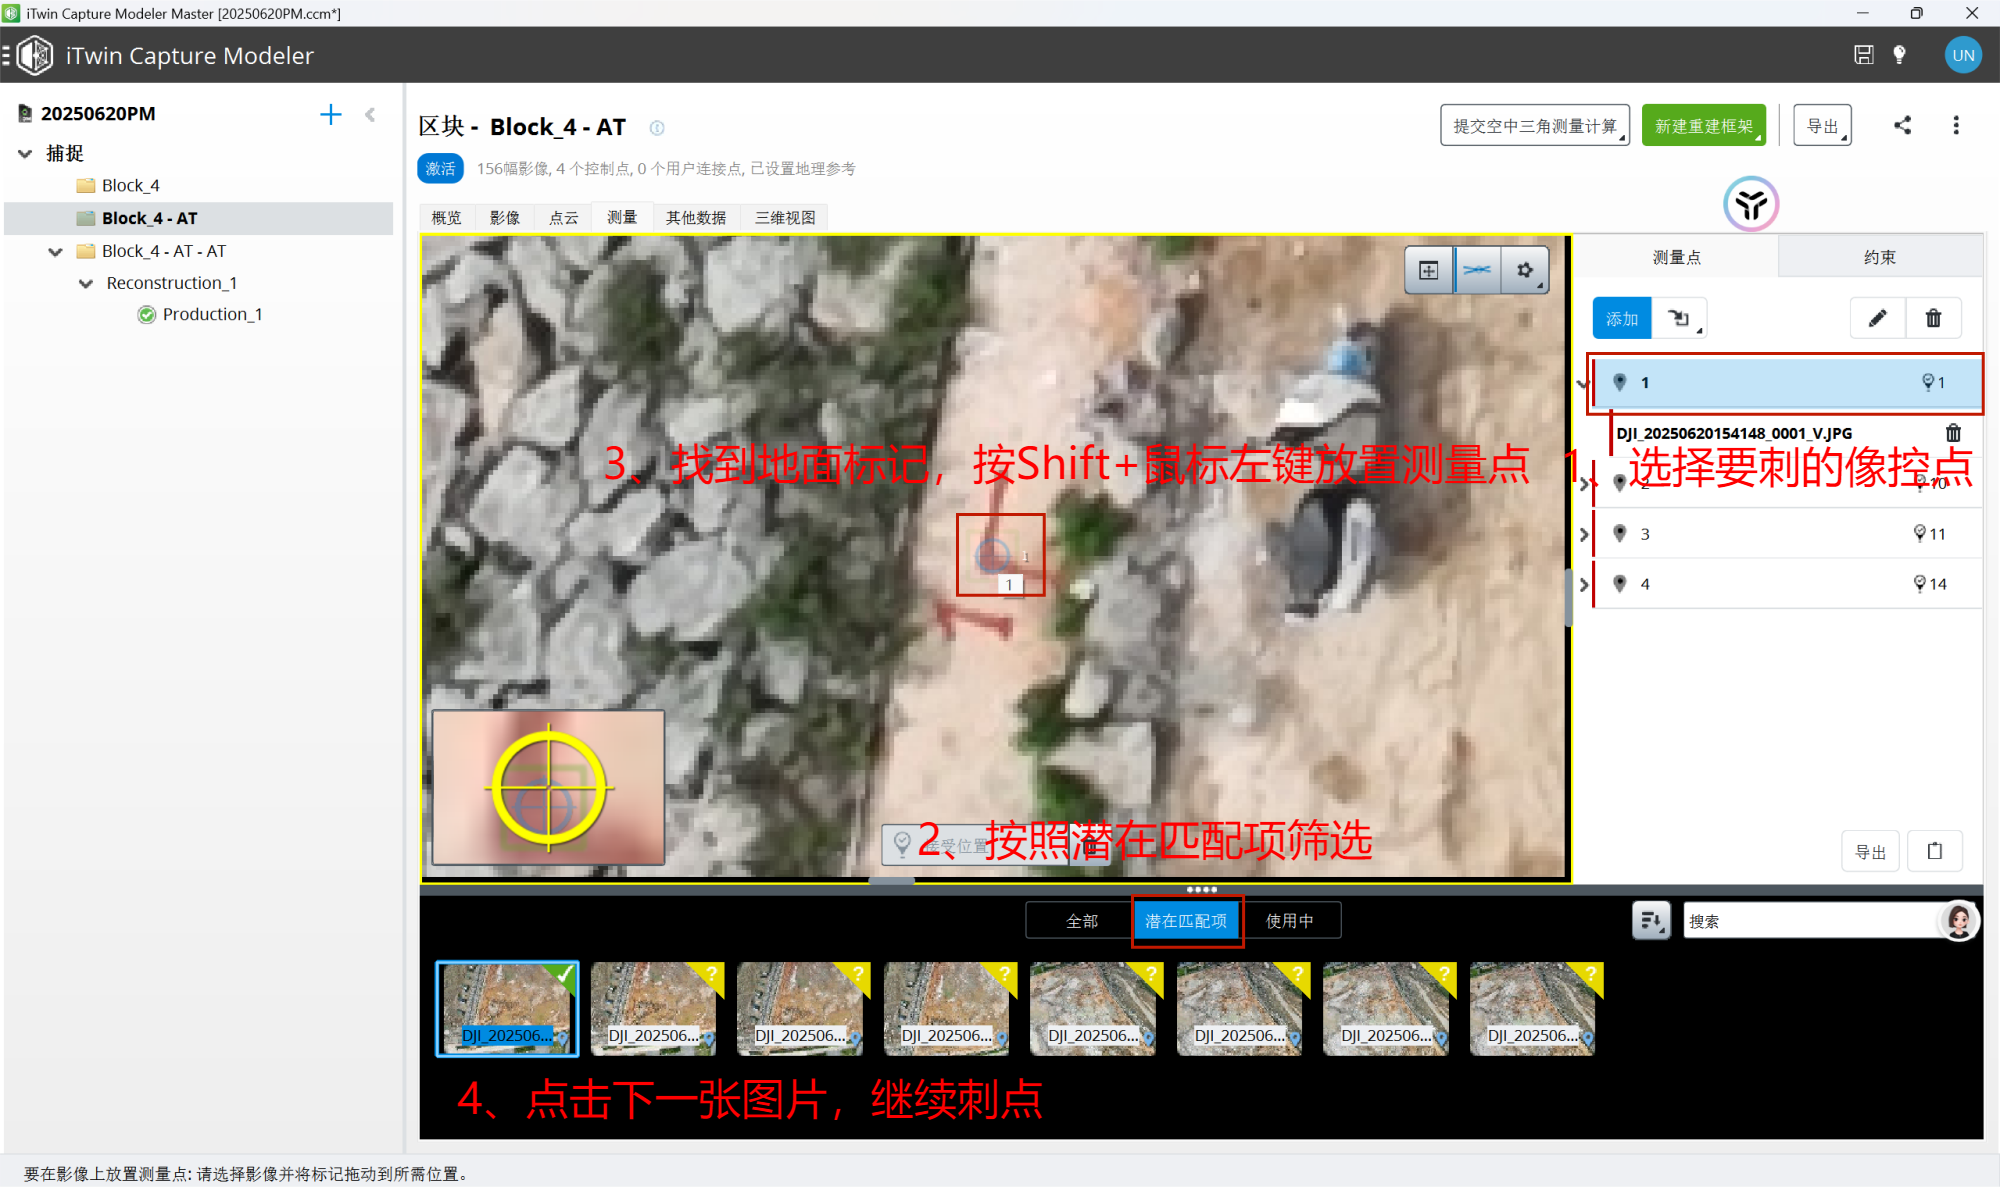This screenshot has width=2000, height=1187.
Task: Click the pin icon of control point 3
Action: [x=1620, y=533]
